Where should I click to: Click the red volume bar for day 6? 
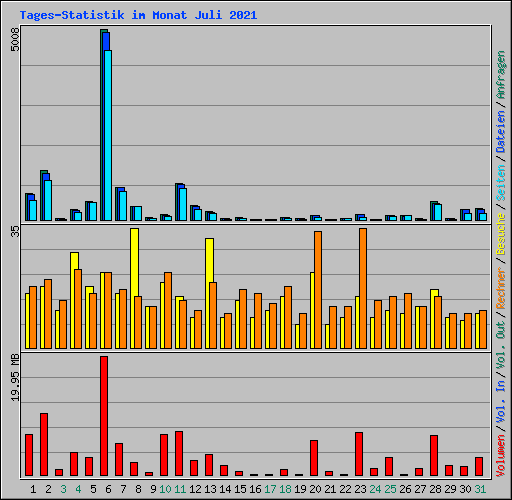pyautogui.click(x=104, y=416)
